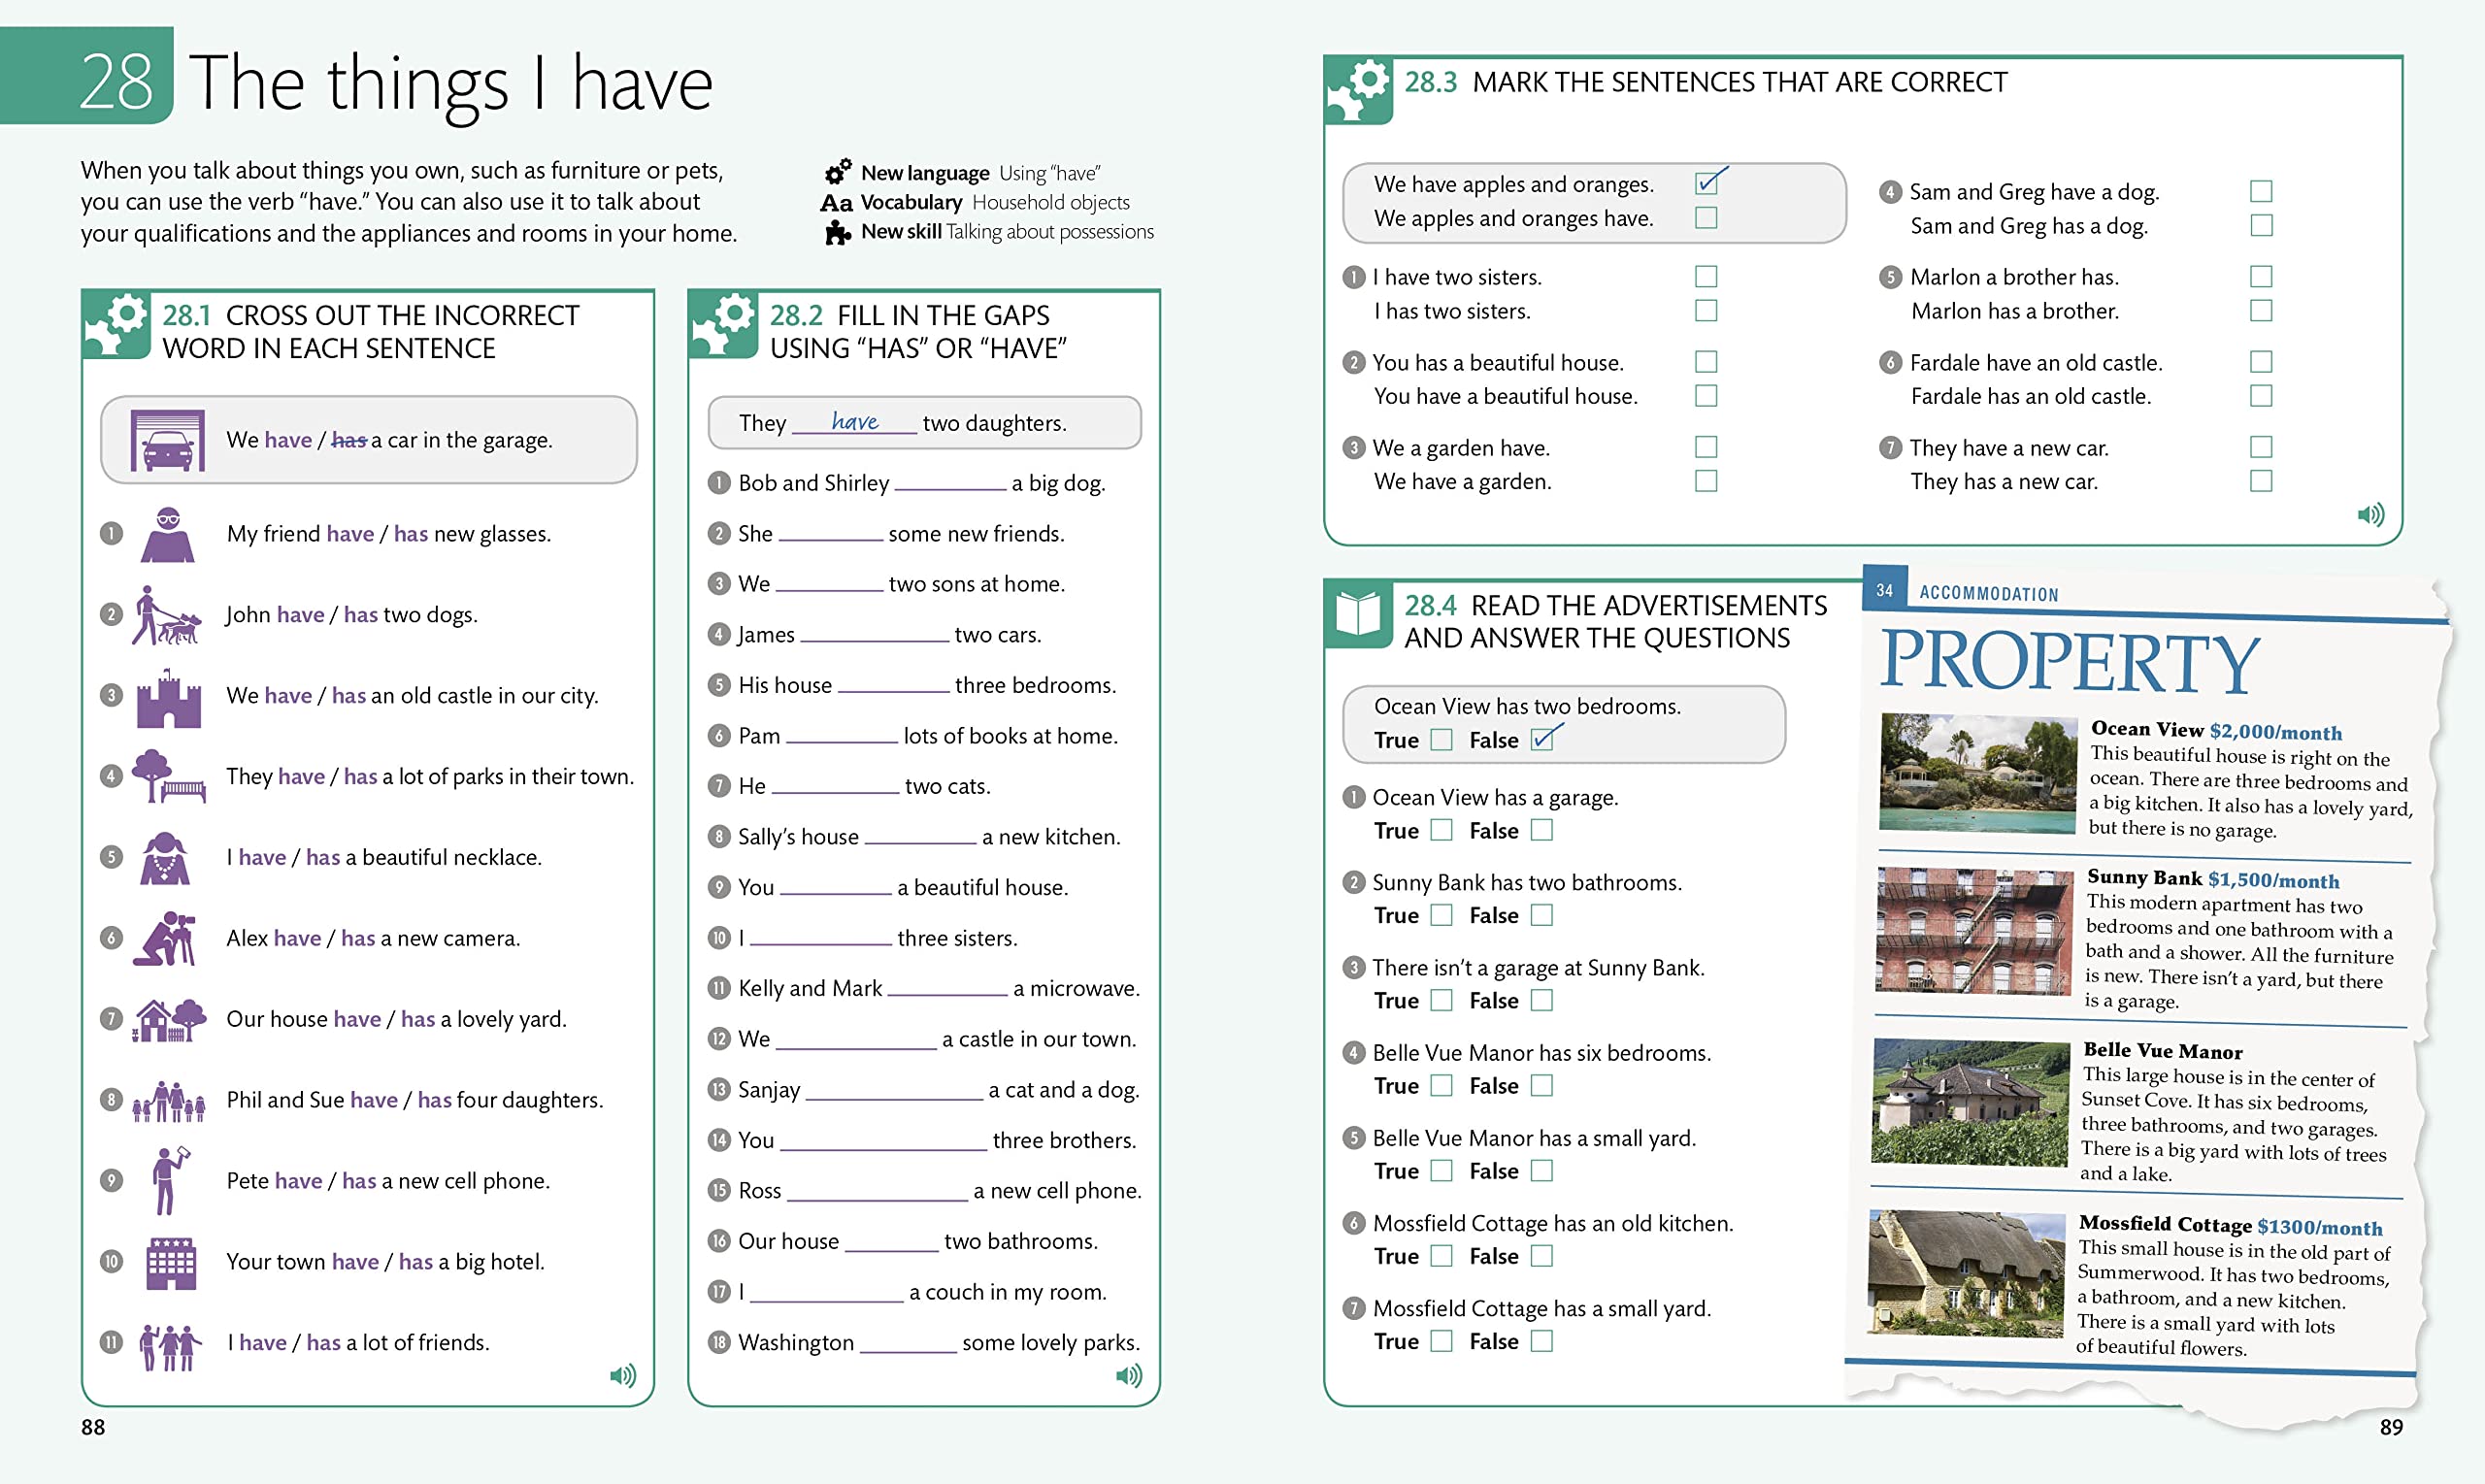Play audio for exercise 28.2
The width and height of the screenshot is (2485, 1484).
coord(1128,1374)
